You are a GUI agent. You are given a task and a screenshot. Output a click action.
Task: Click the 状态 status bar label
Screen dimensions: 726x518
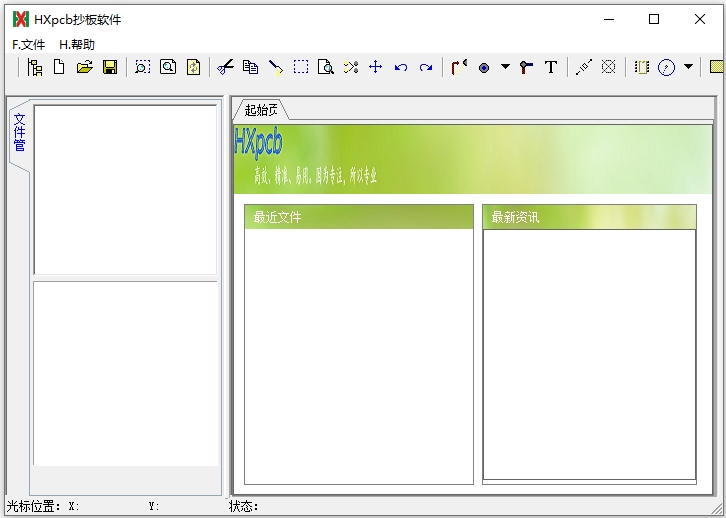coord(244,506)
